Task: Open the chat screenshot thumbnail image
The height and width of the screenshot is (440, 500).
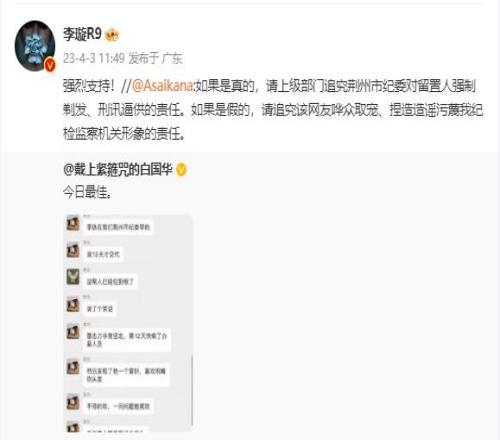Action: (x=128, y=323)
